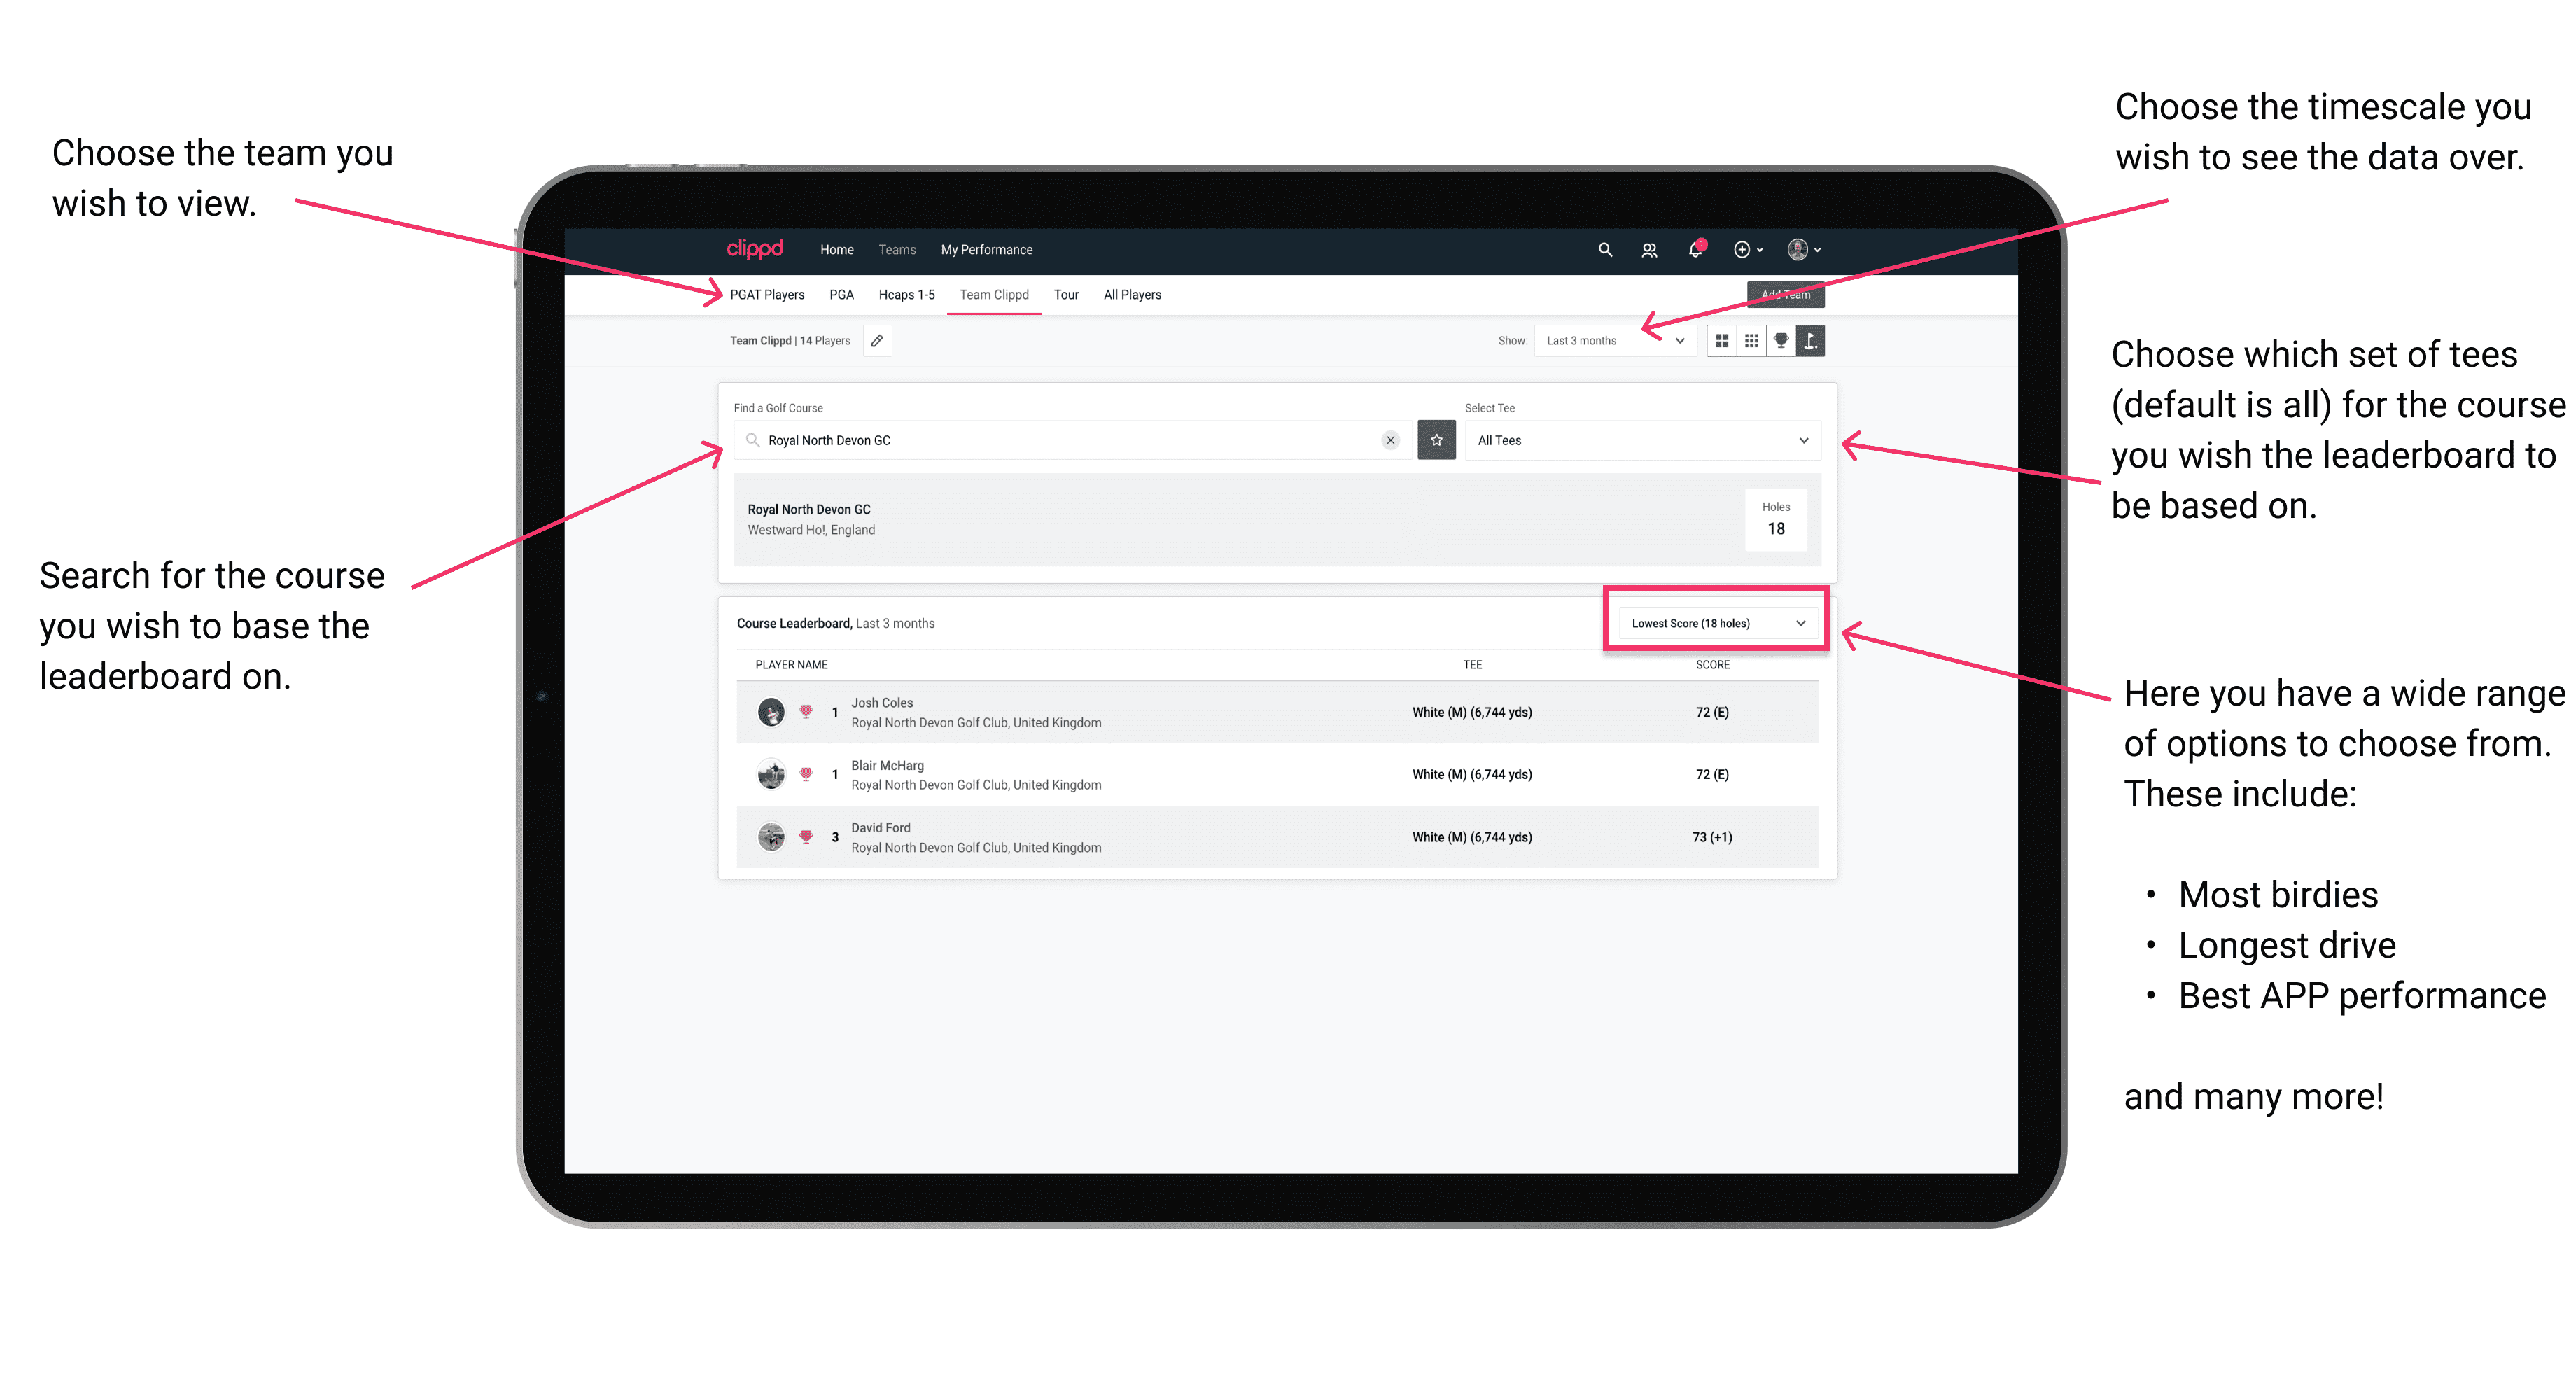Click the star/favorite icon for Royal North Devon GC

1436,439
